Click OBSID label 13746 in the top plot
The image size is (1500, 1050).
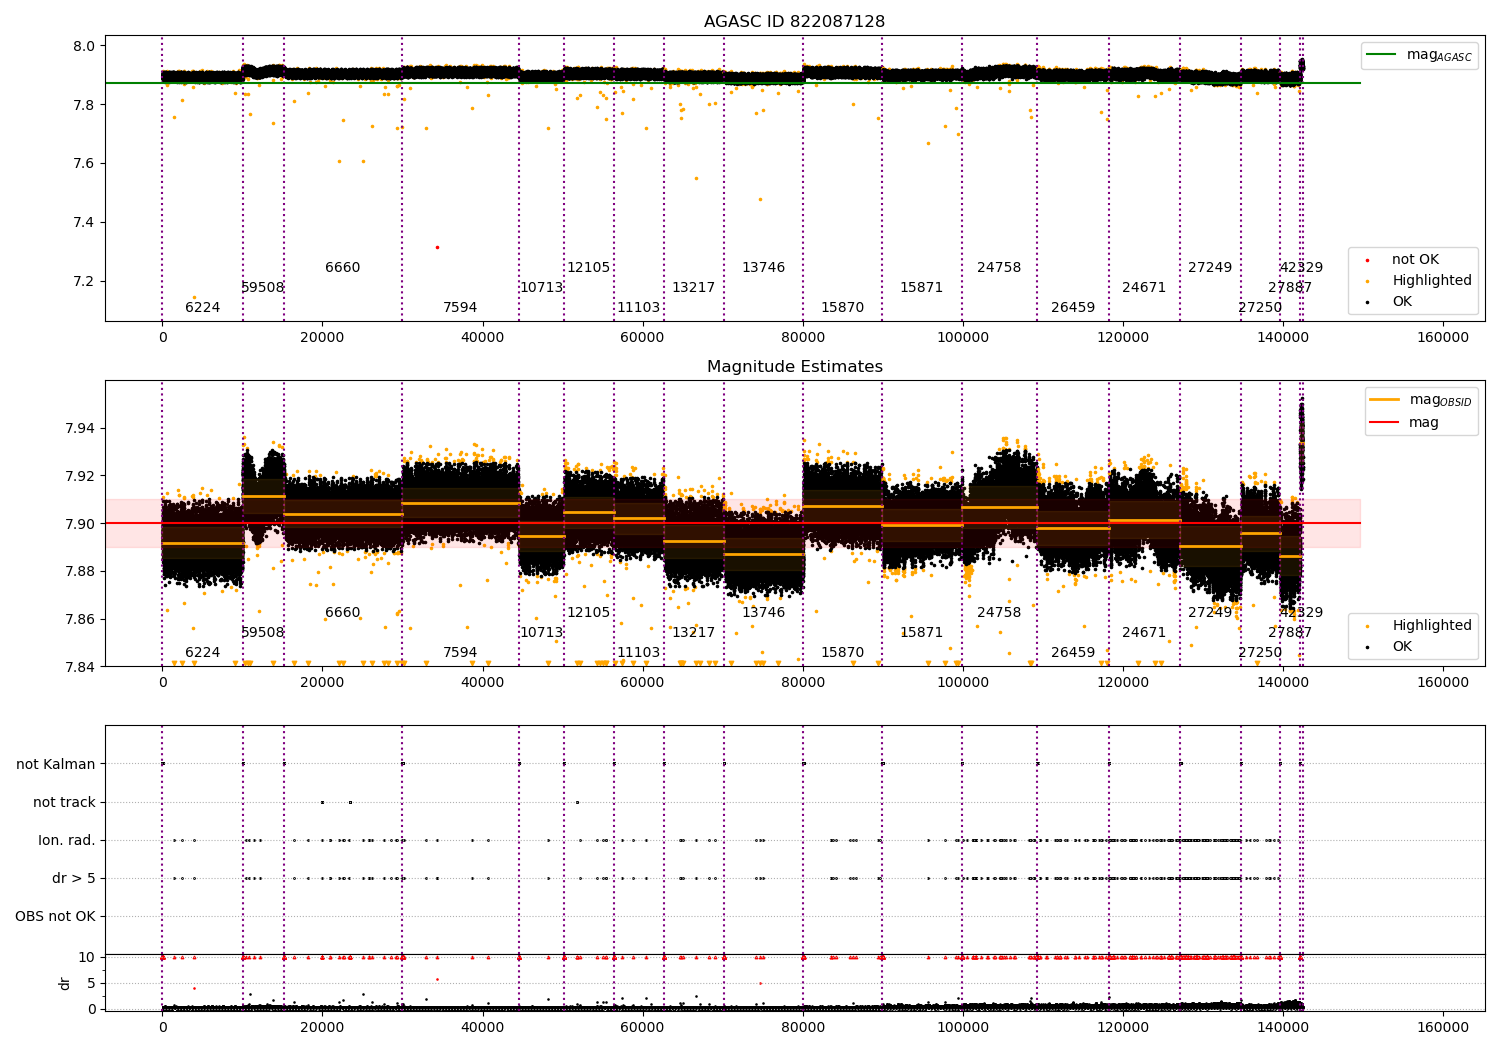[763, 268]
